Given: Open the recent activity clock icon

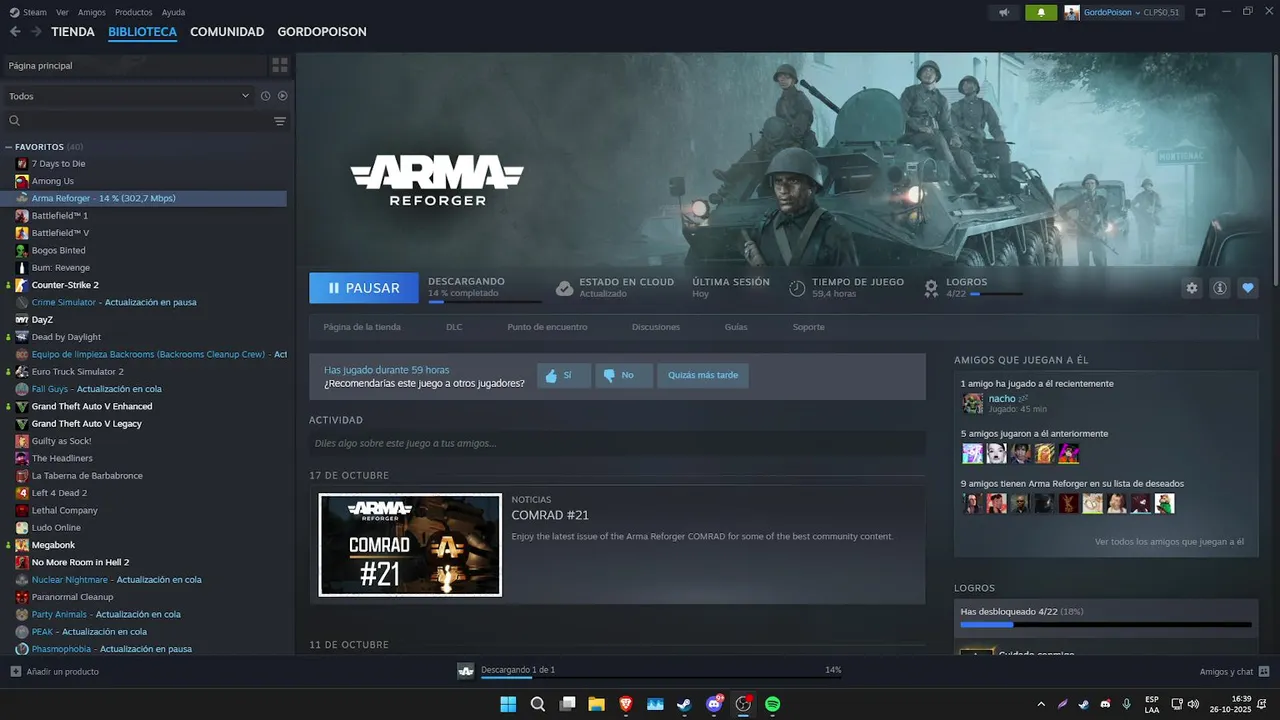Looking at the screenshot, I should click(x=265, y=96).
